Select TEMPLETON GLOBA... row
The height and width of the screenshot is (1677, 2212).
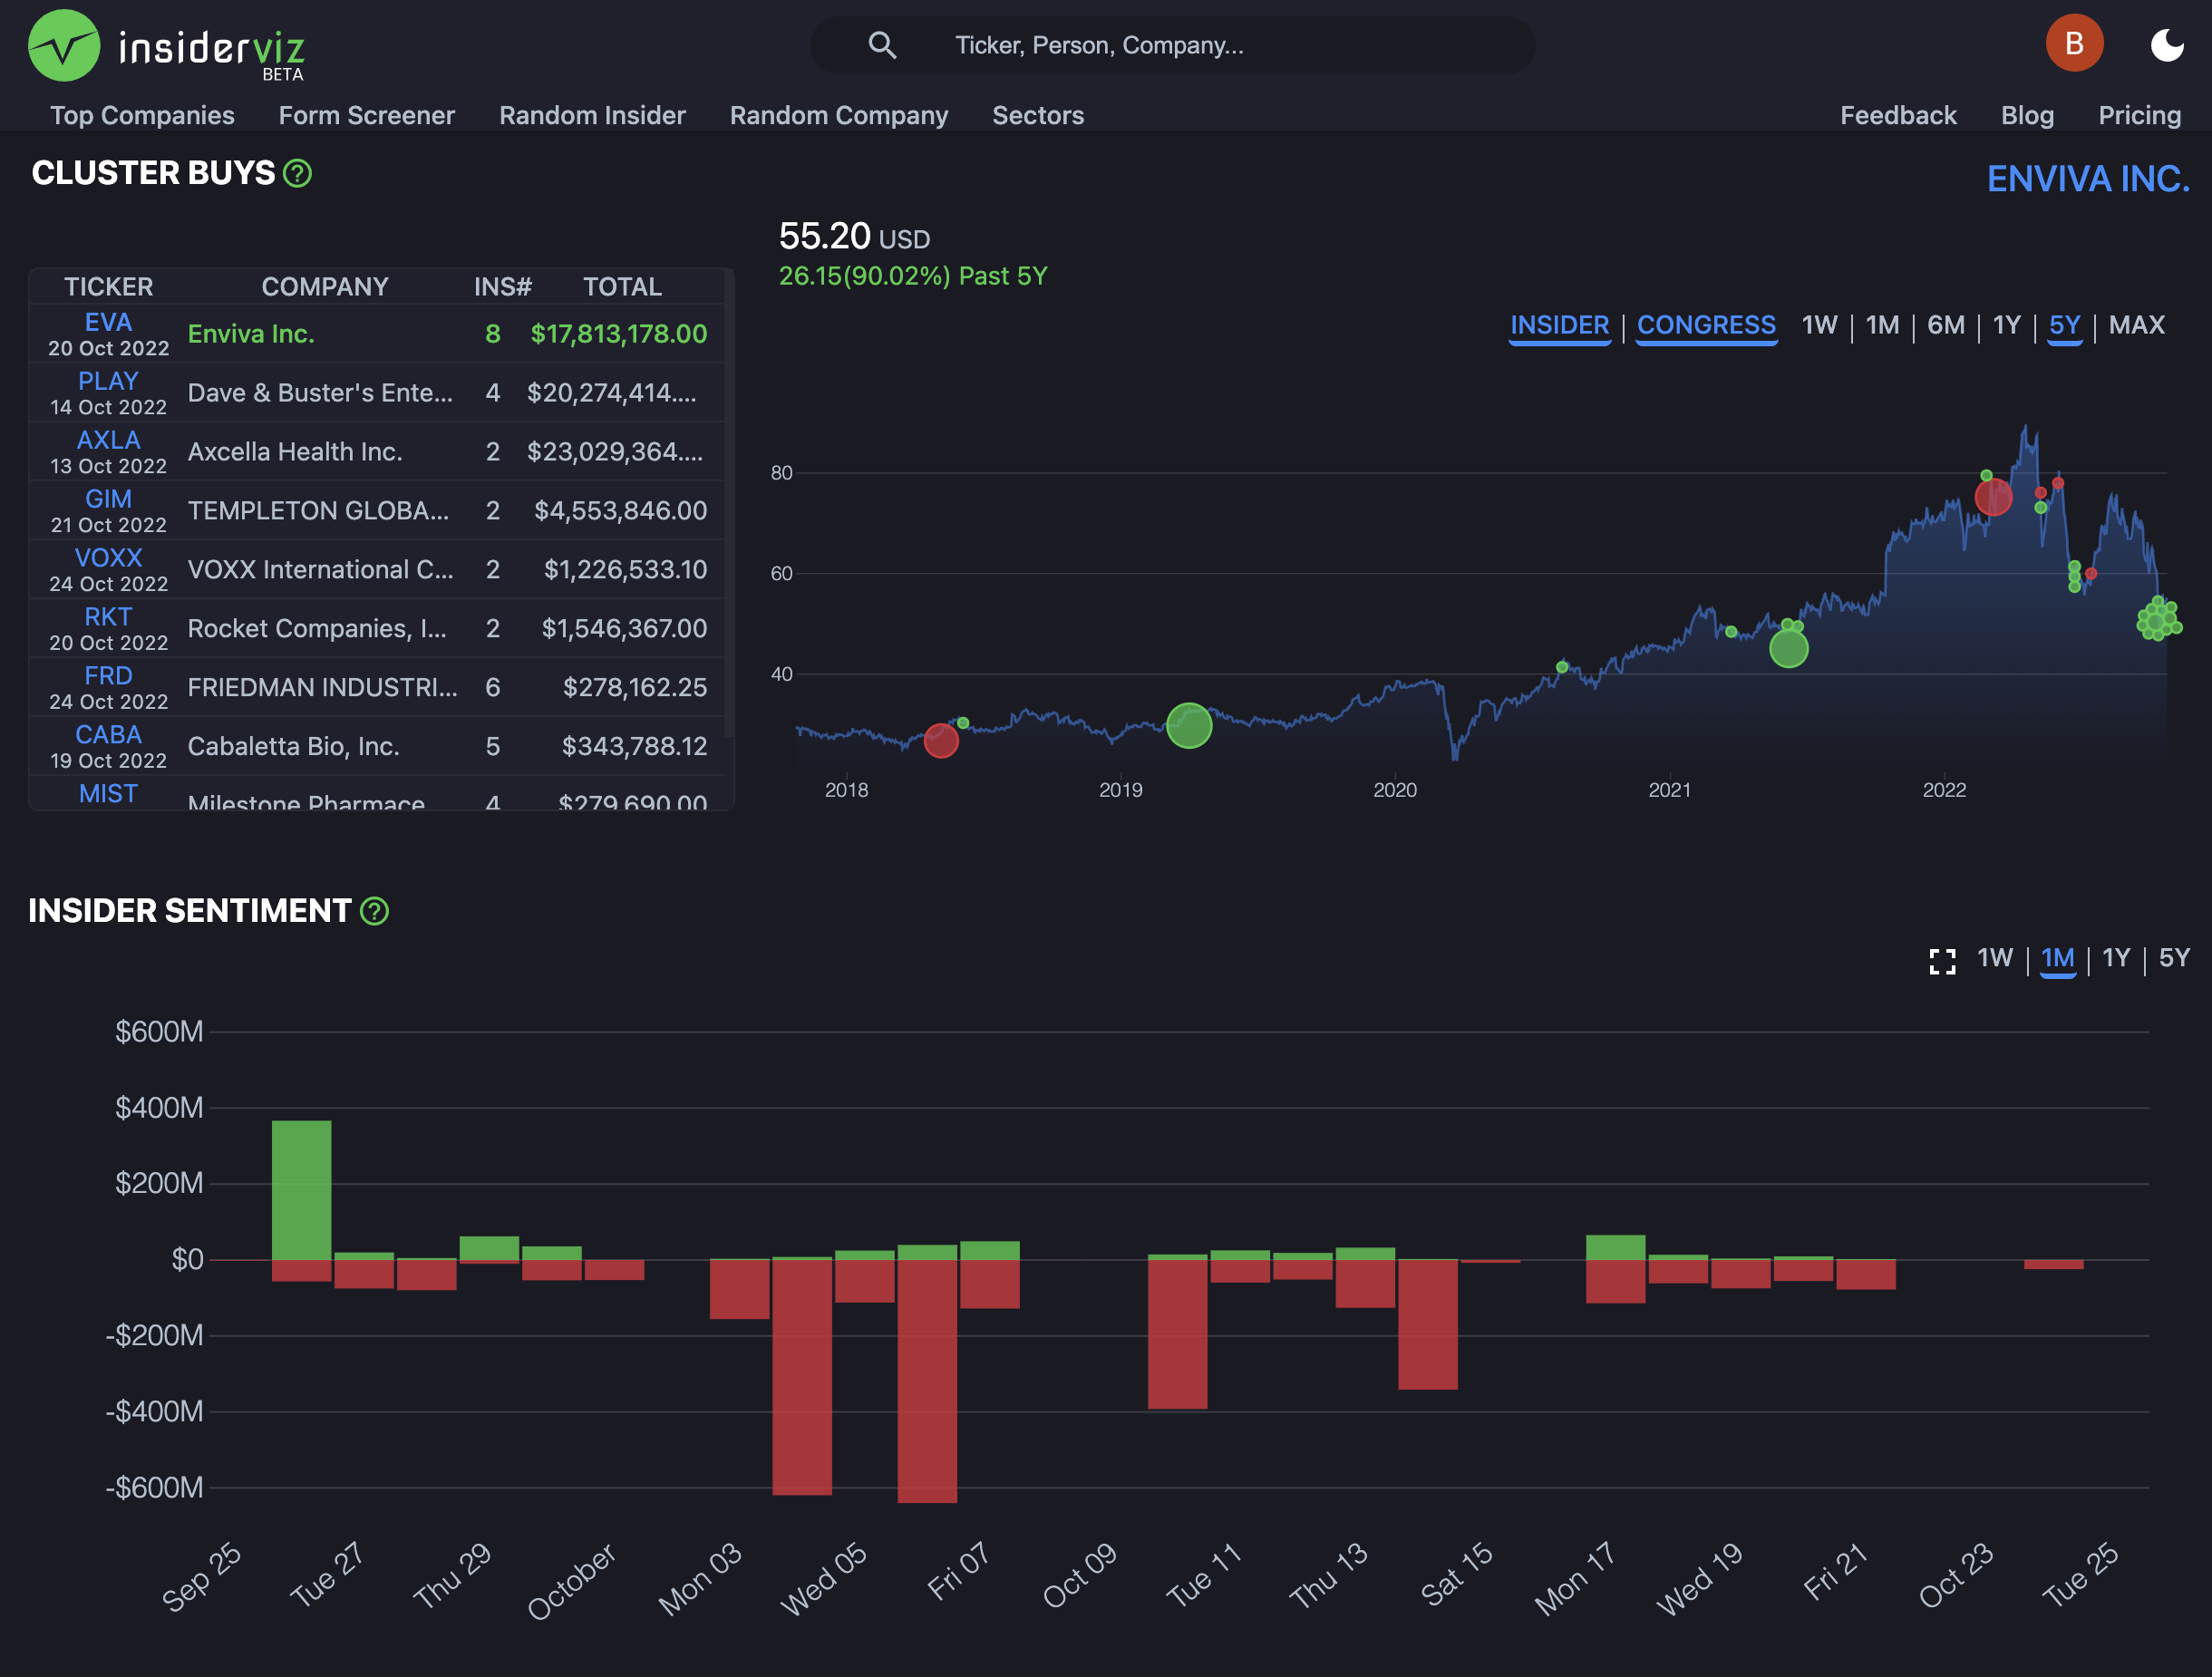[377, 511]
